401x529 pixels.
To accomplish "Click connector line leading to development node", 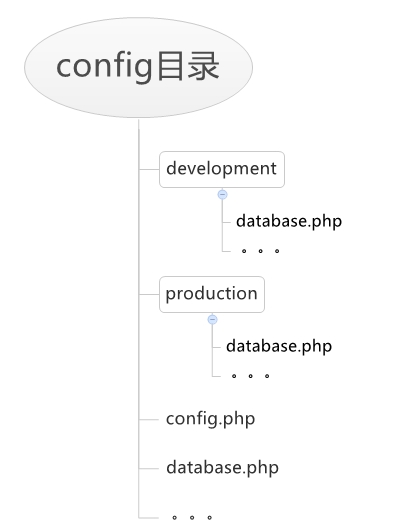I will (149, 169).
